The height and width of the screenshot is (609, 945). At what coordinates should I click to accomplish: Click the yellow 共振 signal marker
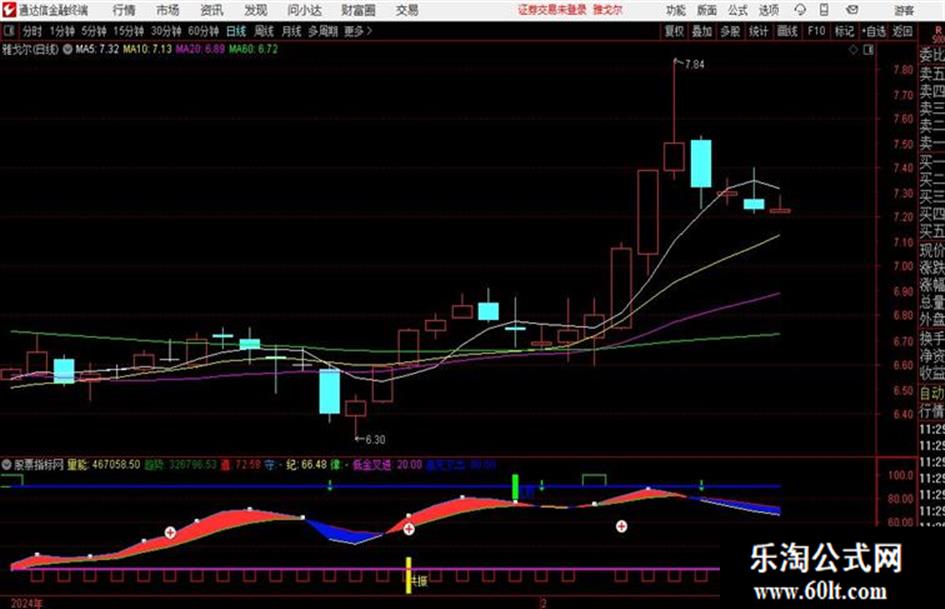pyautogui.click(x=409, y=575)
